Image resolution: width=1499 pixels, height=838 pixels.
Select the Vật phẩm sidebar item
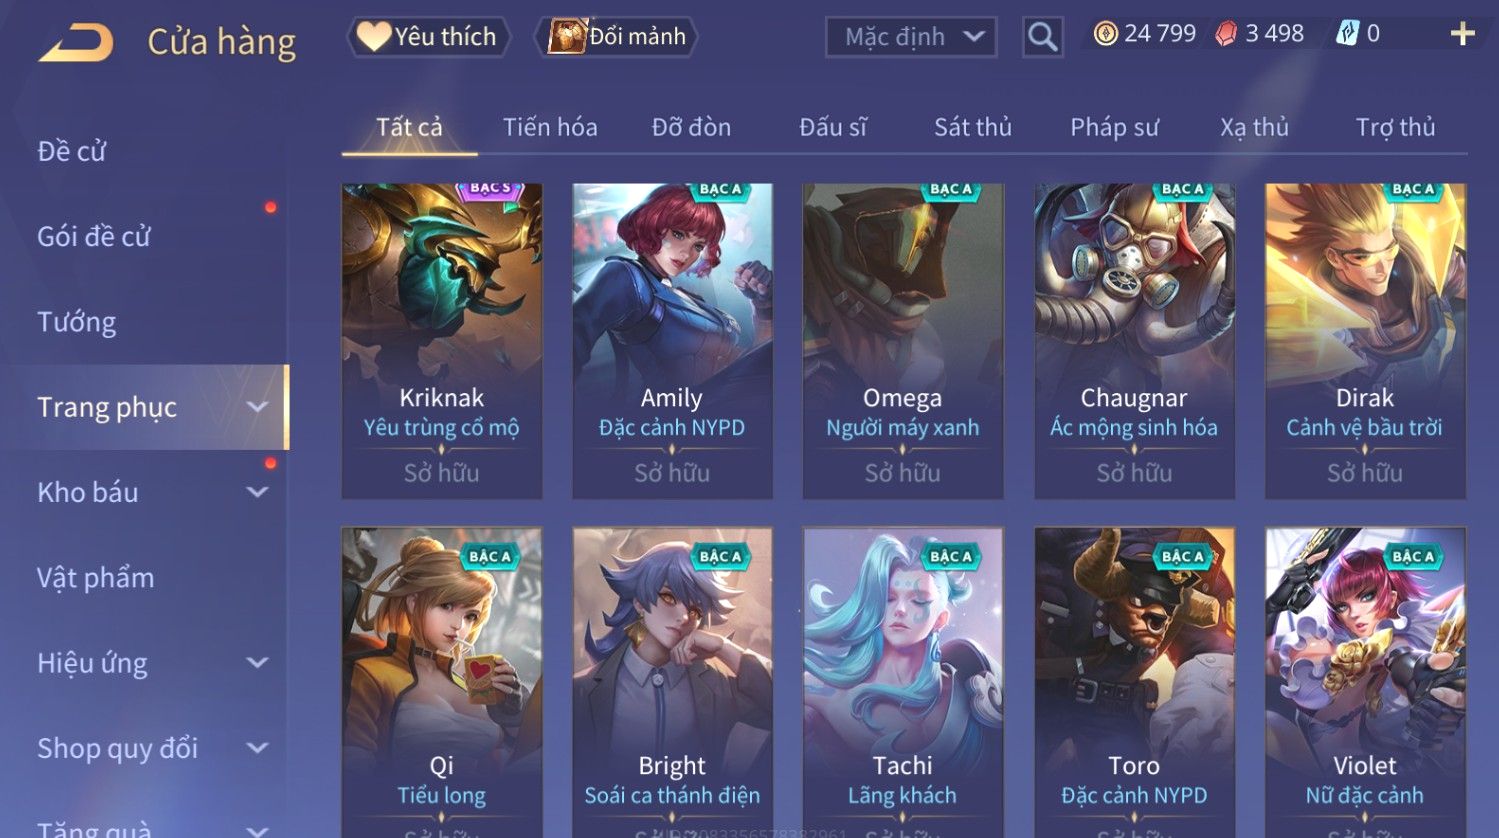point(96,577)
